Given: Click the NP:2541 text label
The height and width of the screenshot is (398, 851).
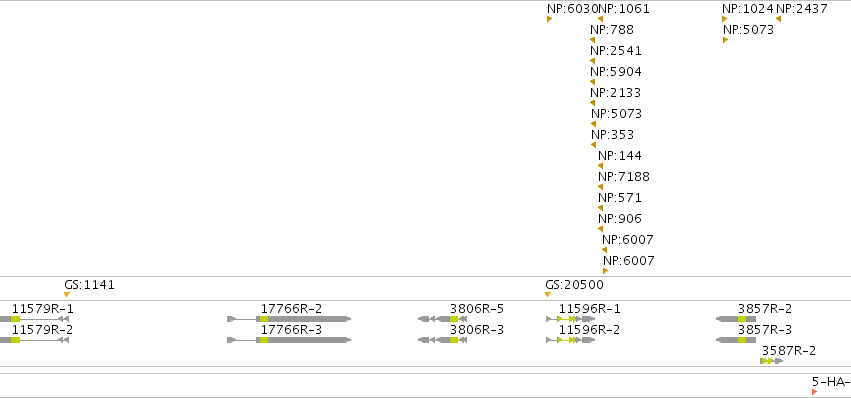Looking at the screenshot, I should [x=615, y=50].
